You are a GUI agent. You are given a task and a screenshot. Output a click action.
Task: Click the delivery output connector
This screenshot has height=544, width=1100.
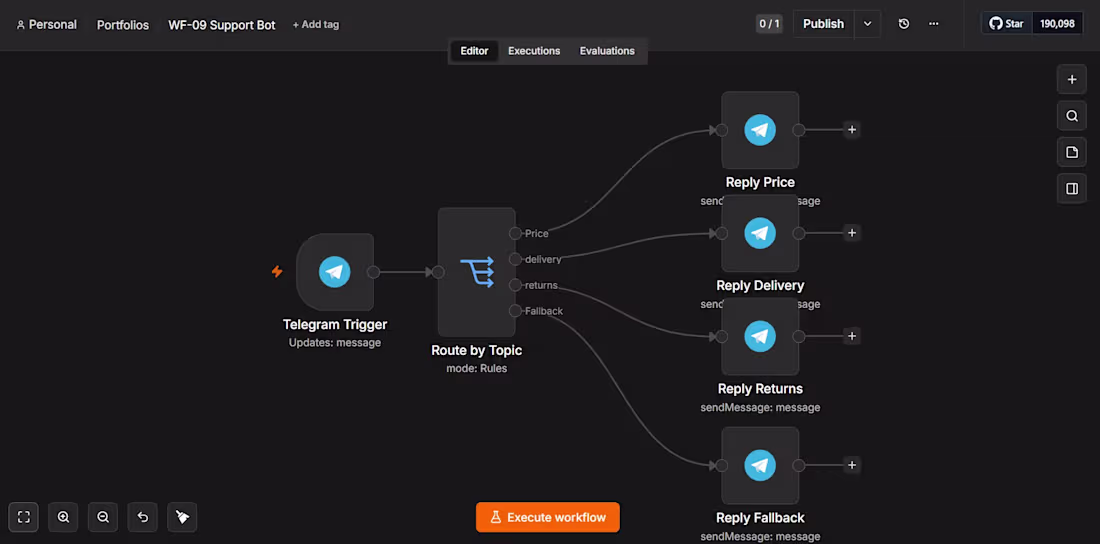coord(516,259)
